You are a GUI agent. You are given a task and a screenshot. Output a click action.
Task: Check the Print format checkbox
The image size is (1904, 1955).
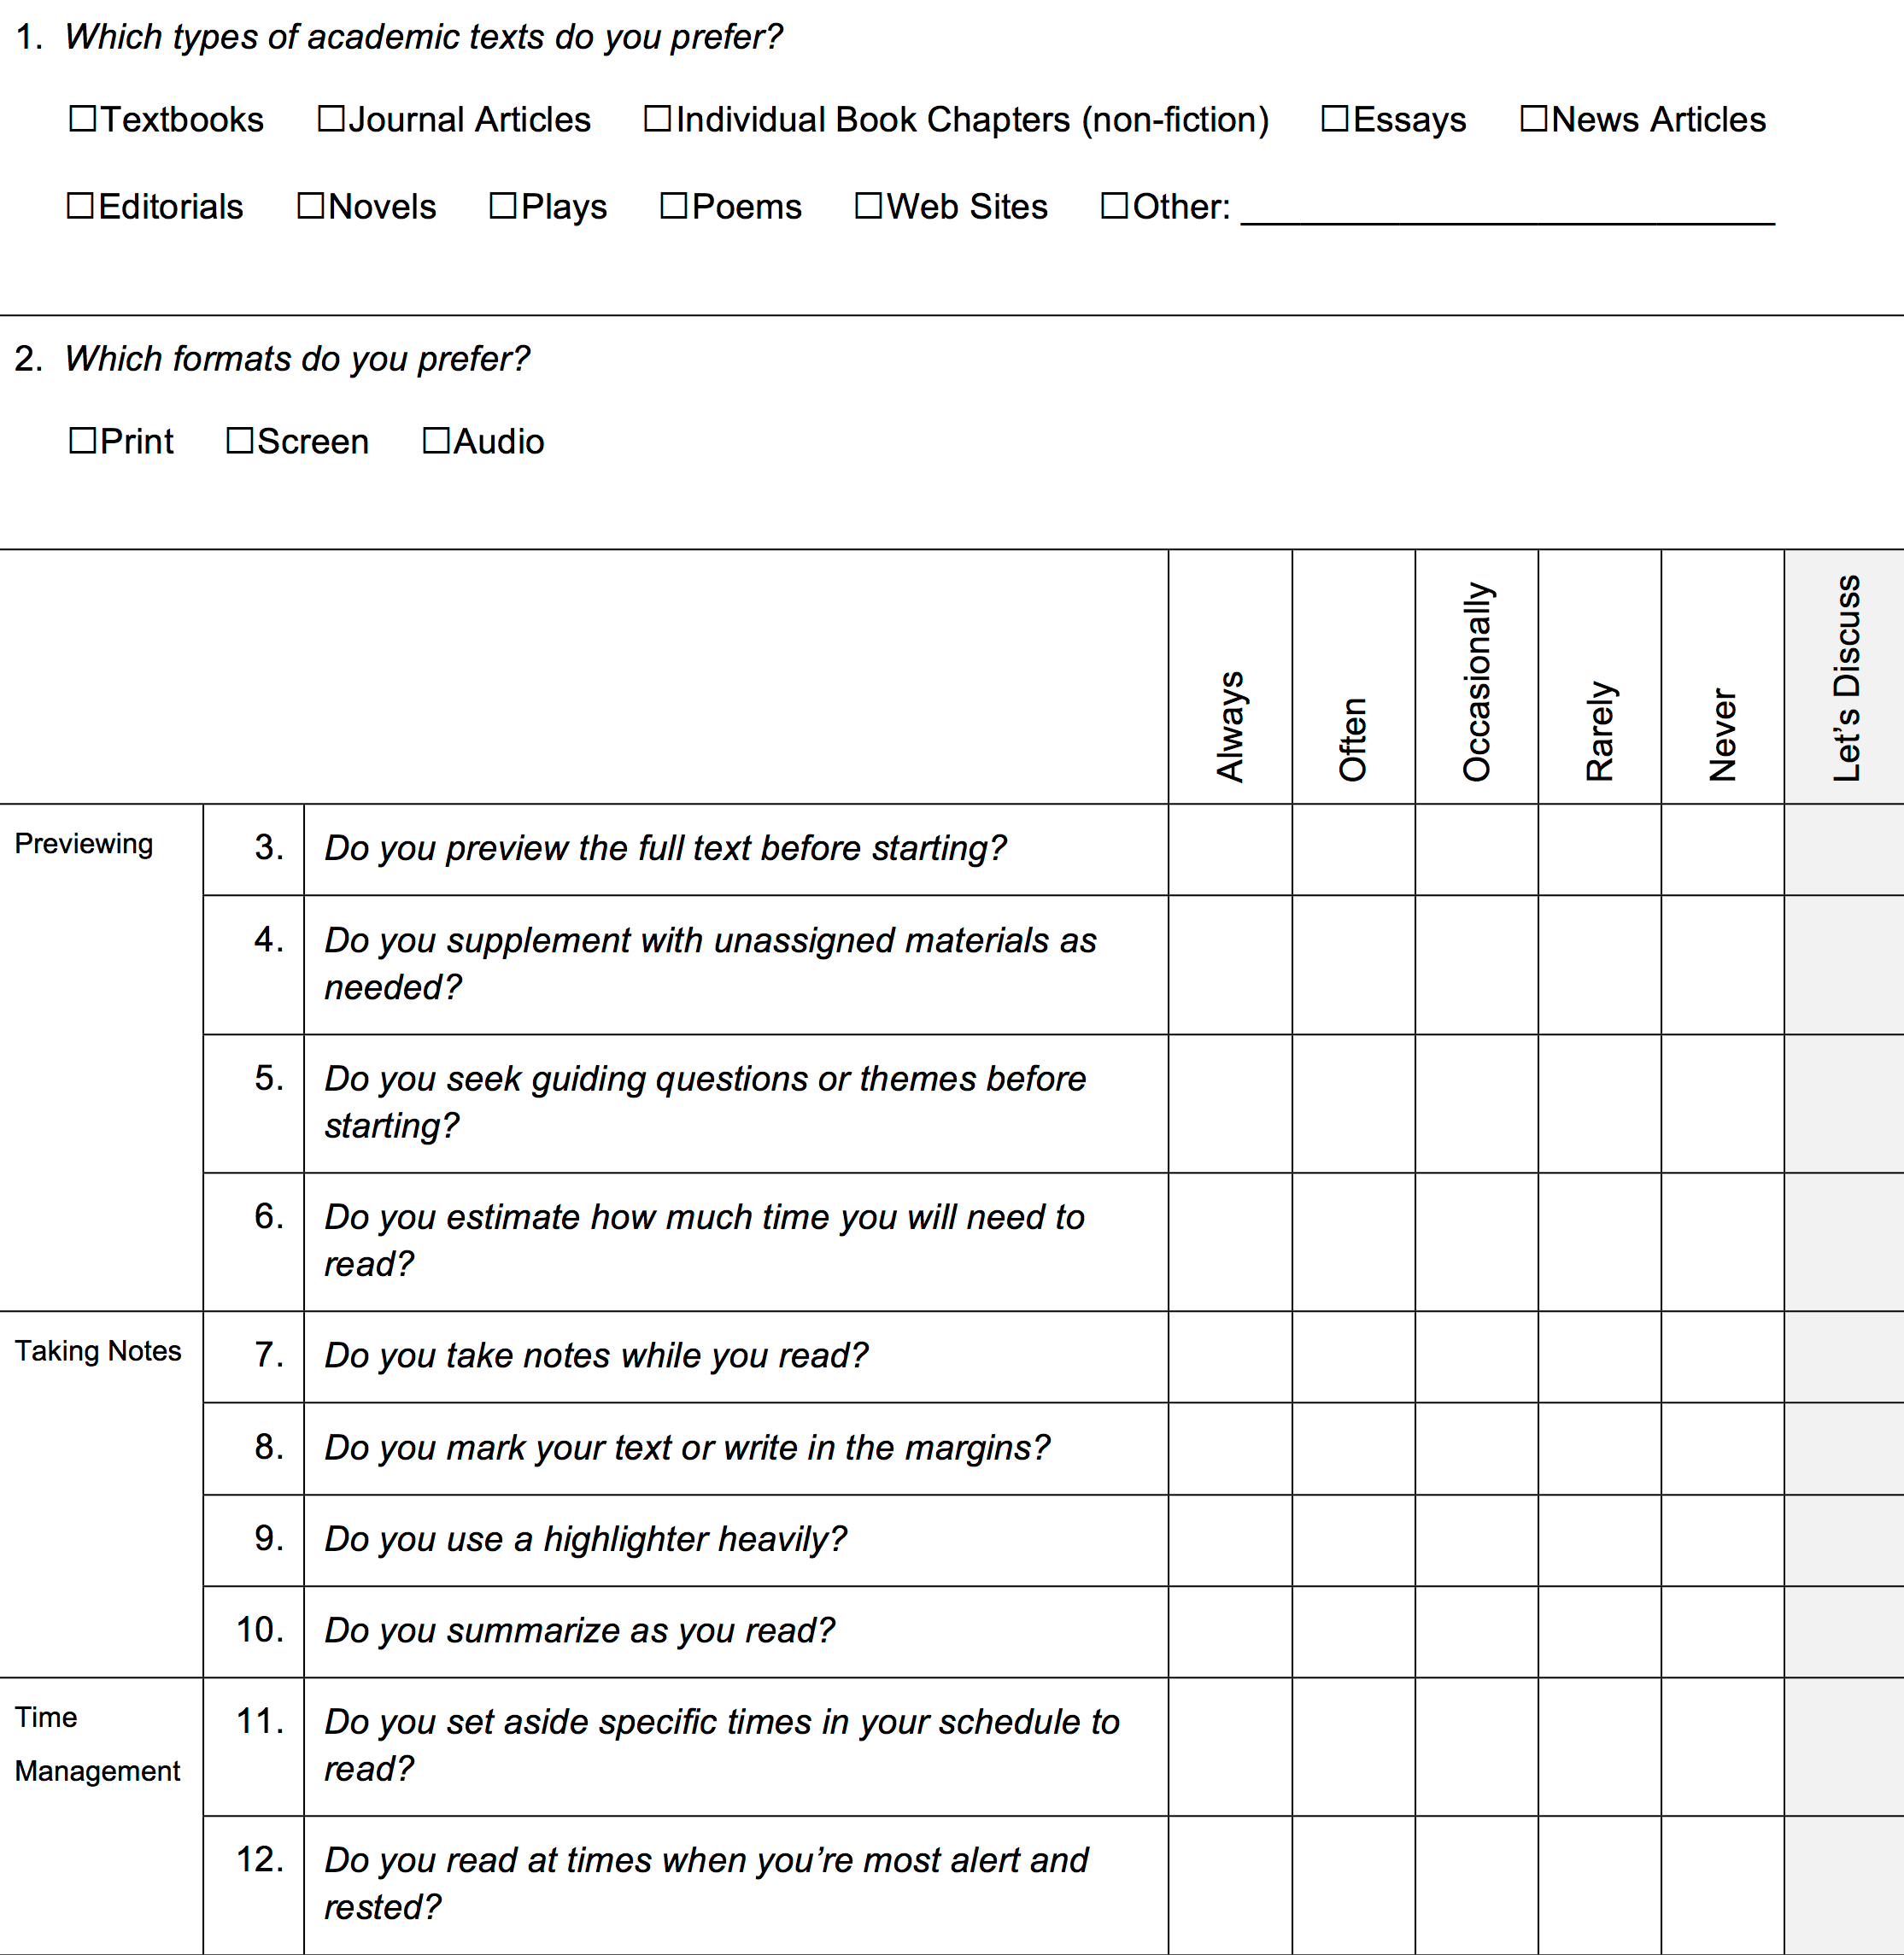pyautogui.click(x=83, y=441)
